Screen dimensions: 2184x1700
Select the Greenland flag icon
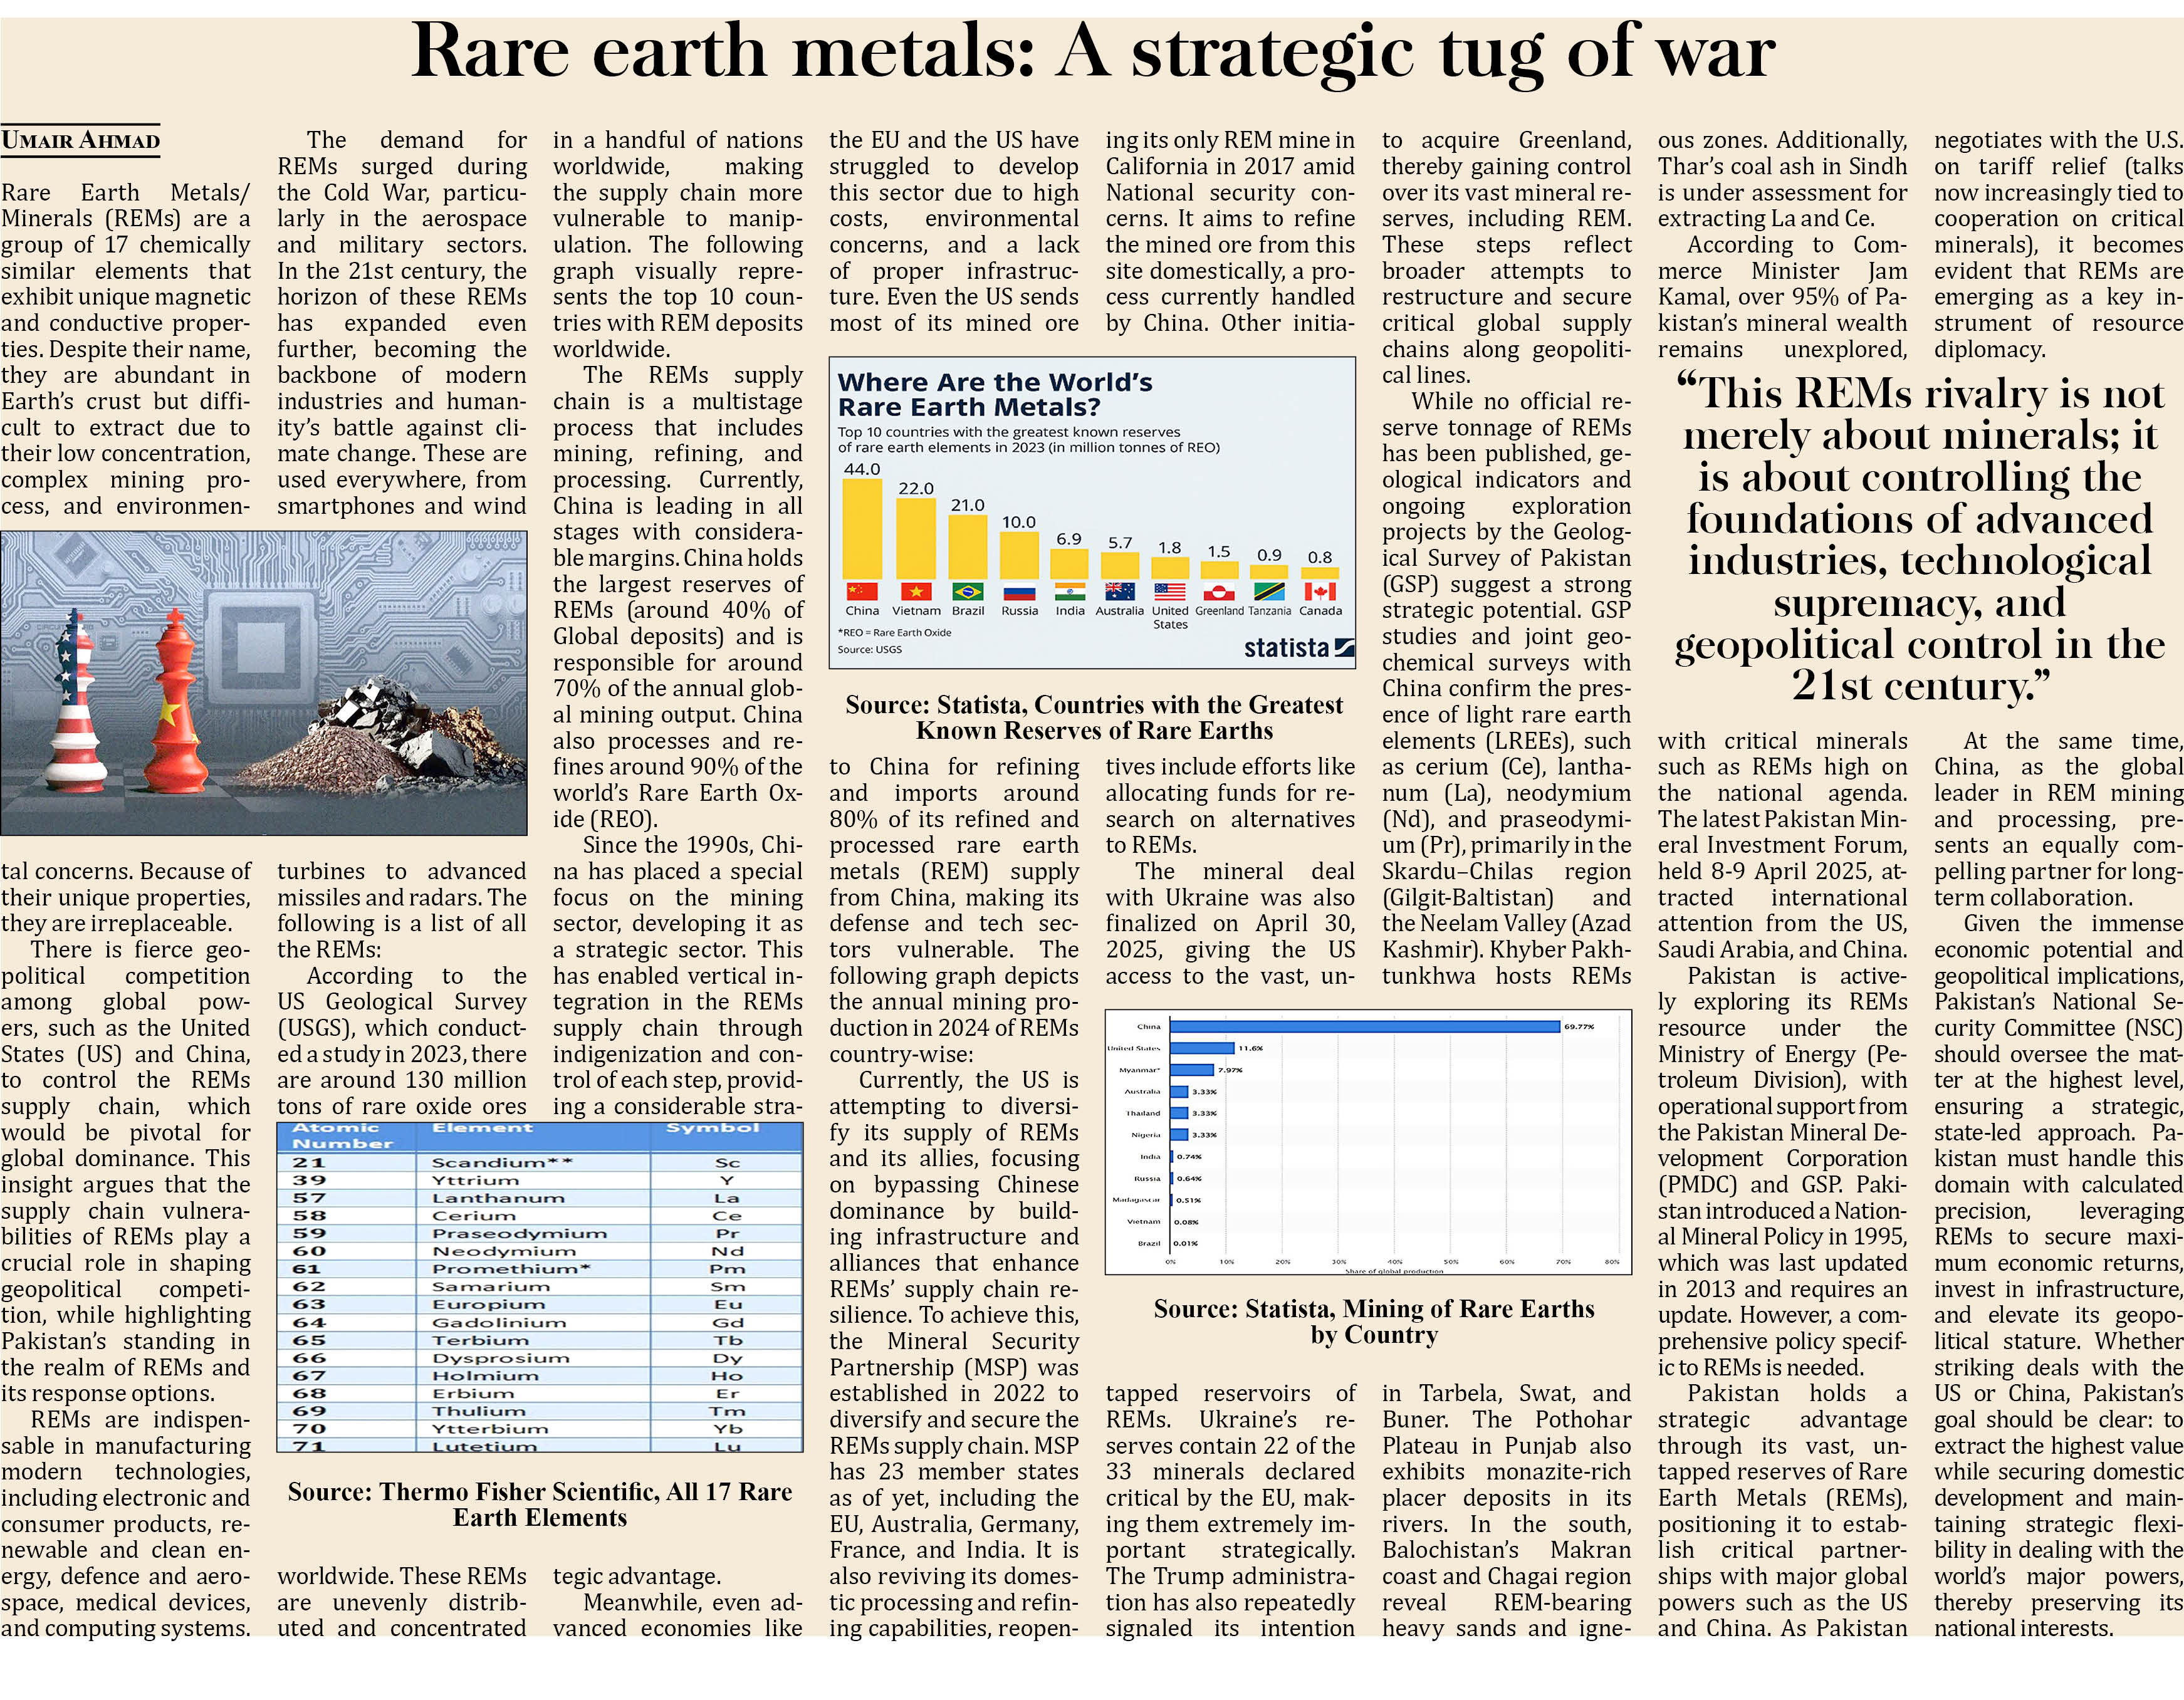click(x=1221, y=593)
